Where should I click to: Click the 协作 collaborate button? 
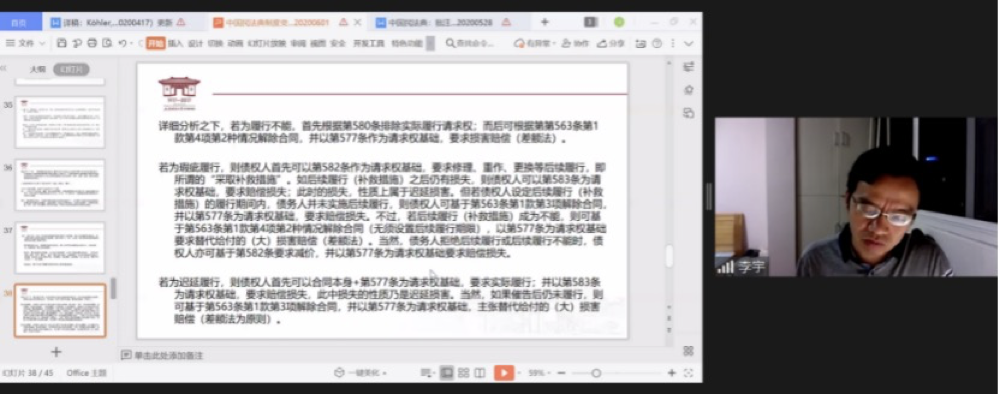[x=576, y=43]
